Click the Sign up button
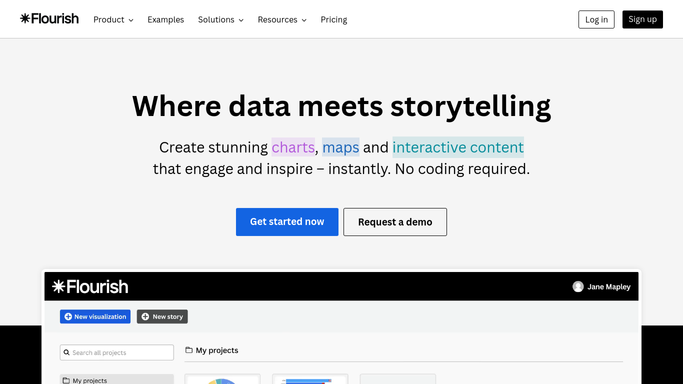Screen dimensions: 683x384 point(642,20)
